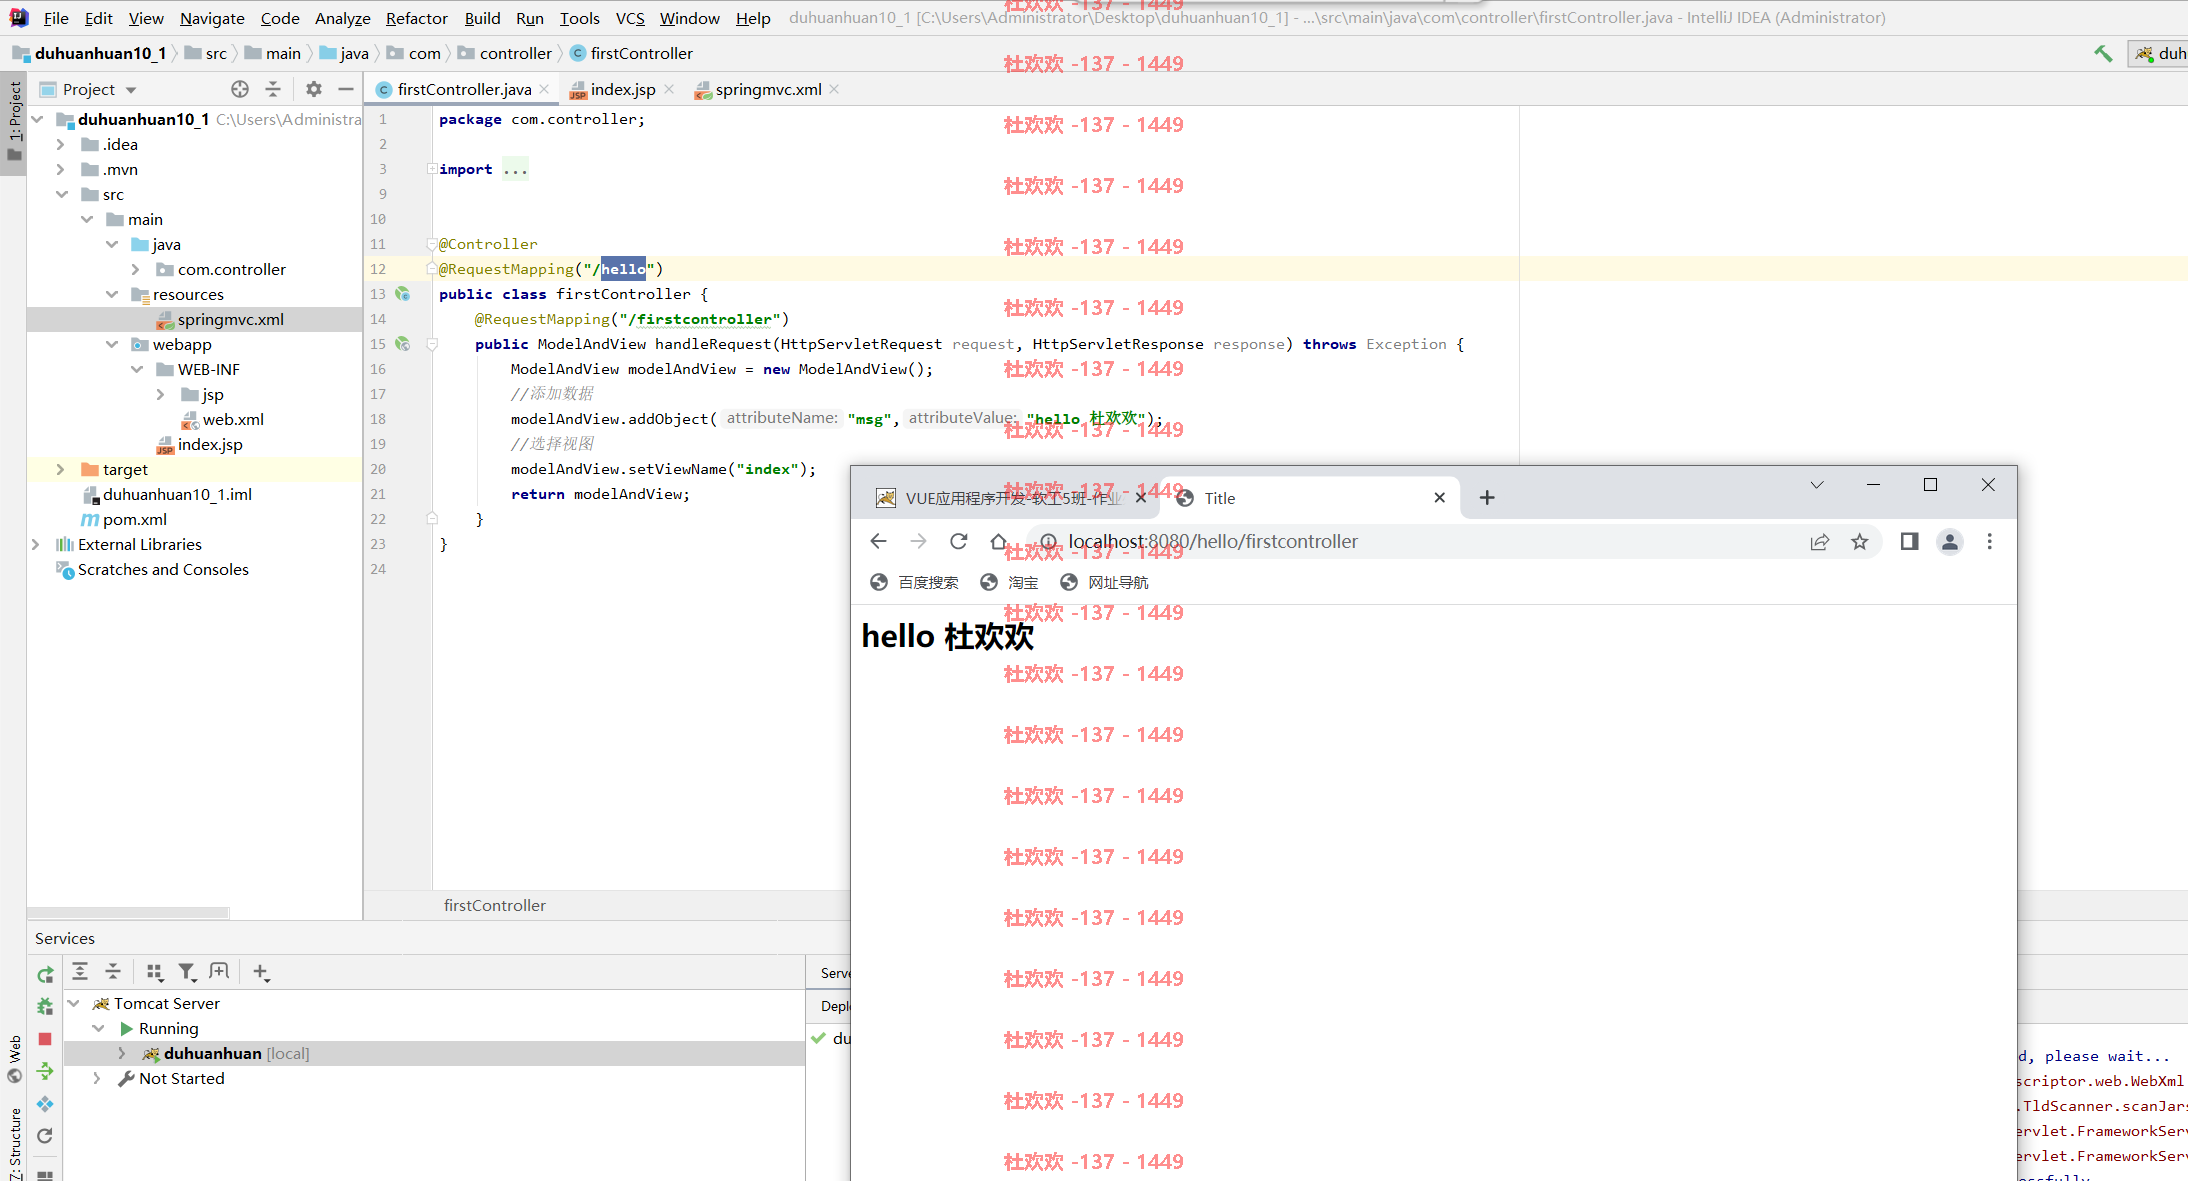
Task: Click the Group By icon in Services
Action: click(x=154, y=971)
